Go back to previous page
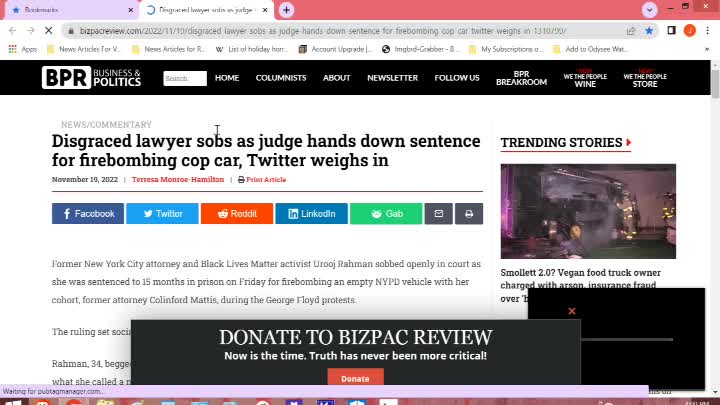This screenshot has width=720, height=405. click(12, 31)
